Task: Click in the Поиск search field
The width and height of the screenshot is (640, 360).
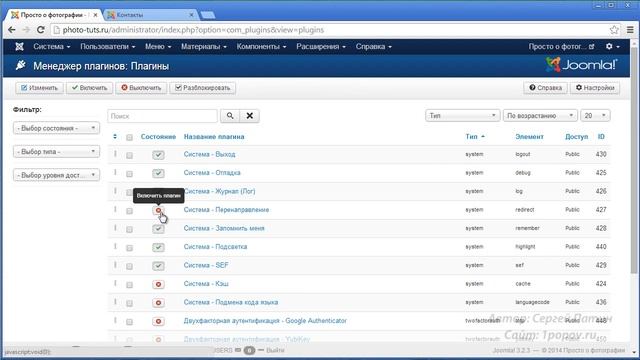Action: (x=162, y=116)
